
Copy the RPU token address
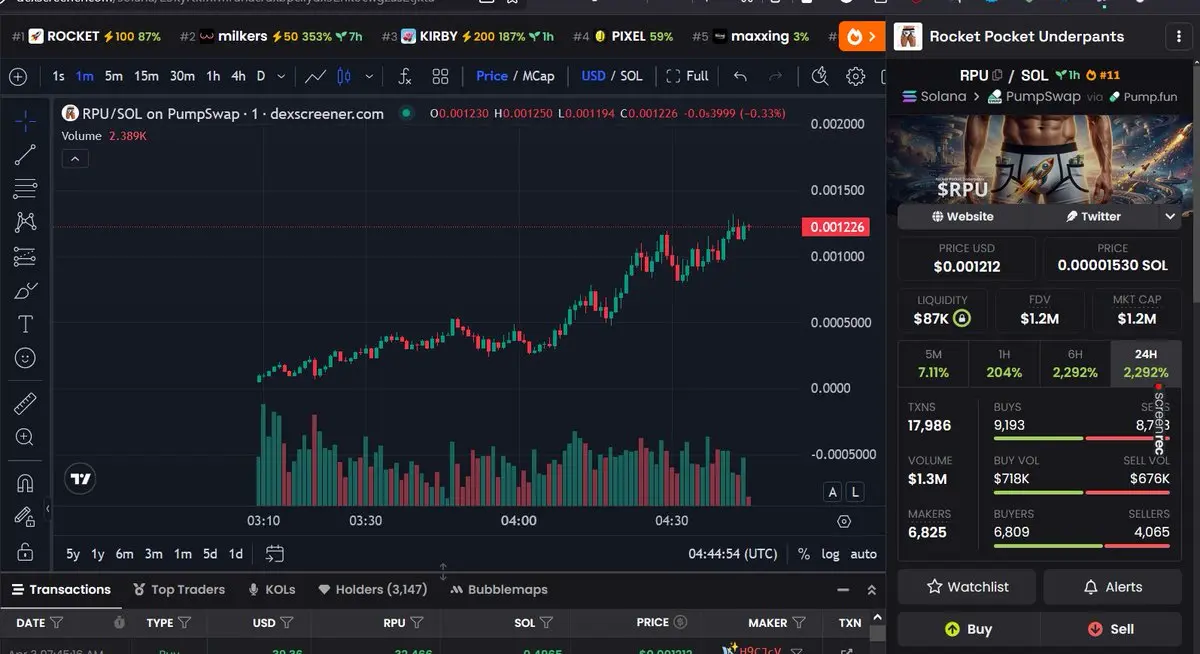click(997, 75)
